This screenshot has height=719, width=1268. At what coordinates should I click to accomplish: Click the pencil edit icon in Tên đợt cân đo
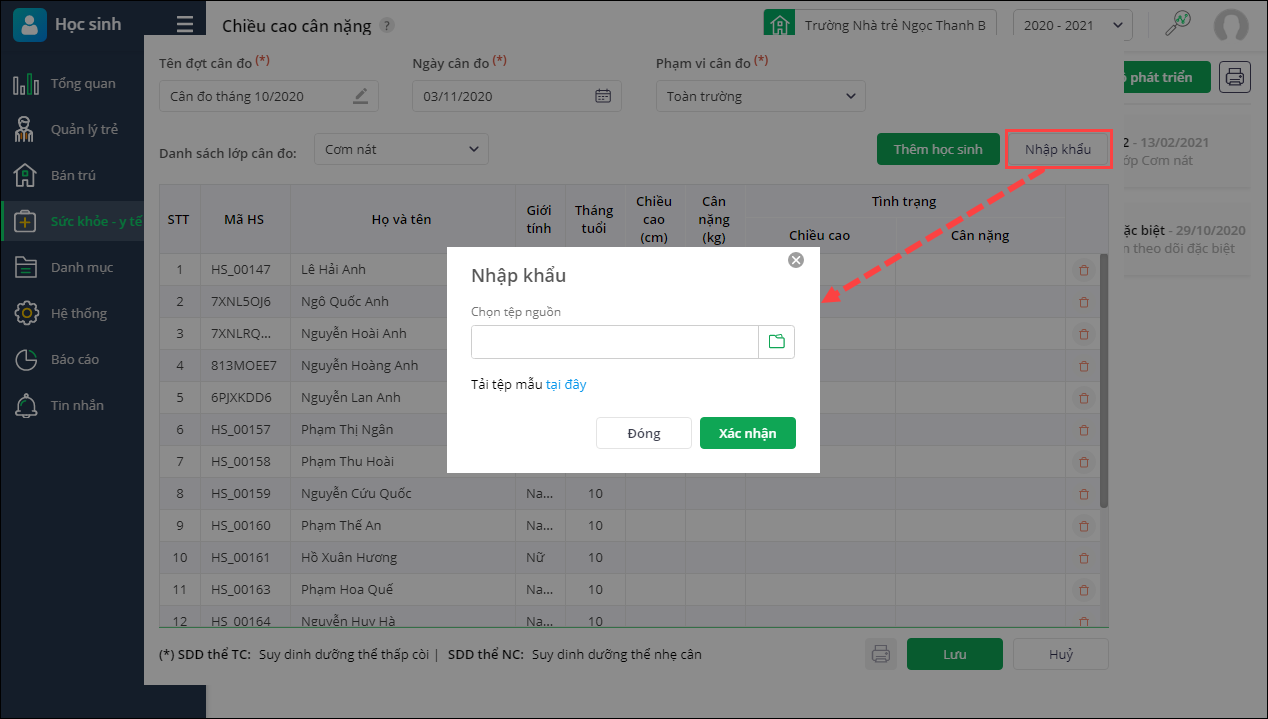[360, 96]
